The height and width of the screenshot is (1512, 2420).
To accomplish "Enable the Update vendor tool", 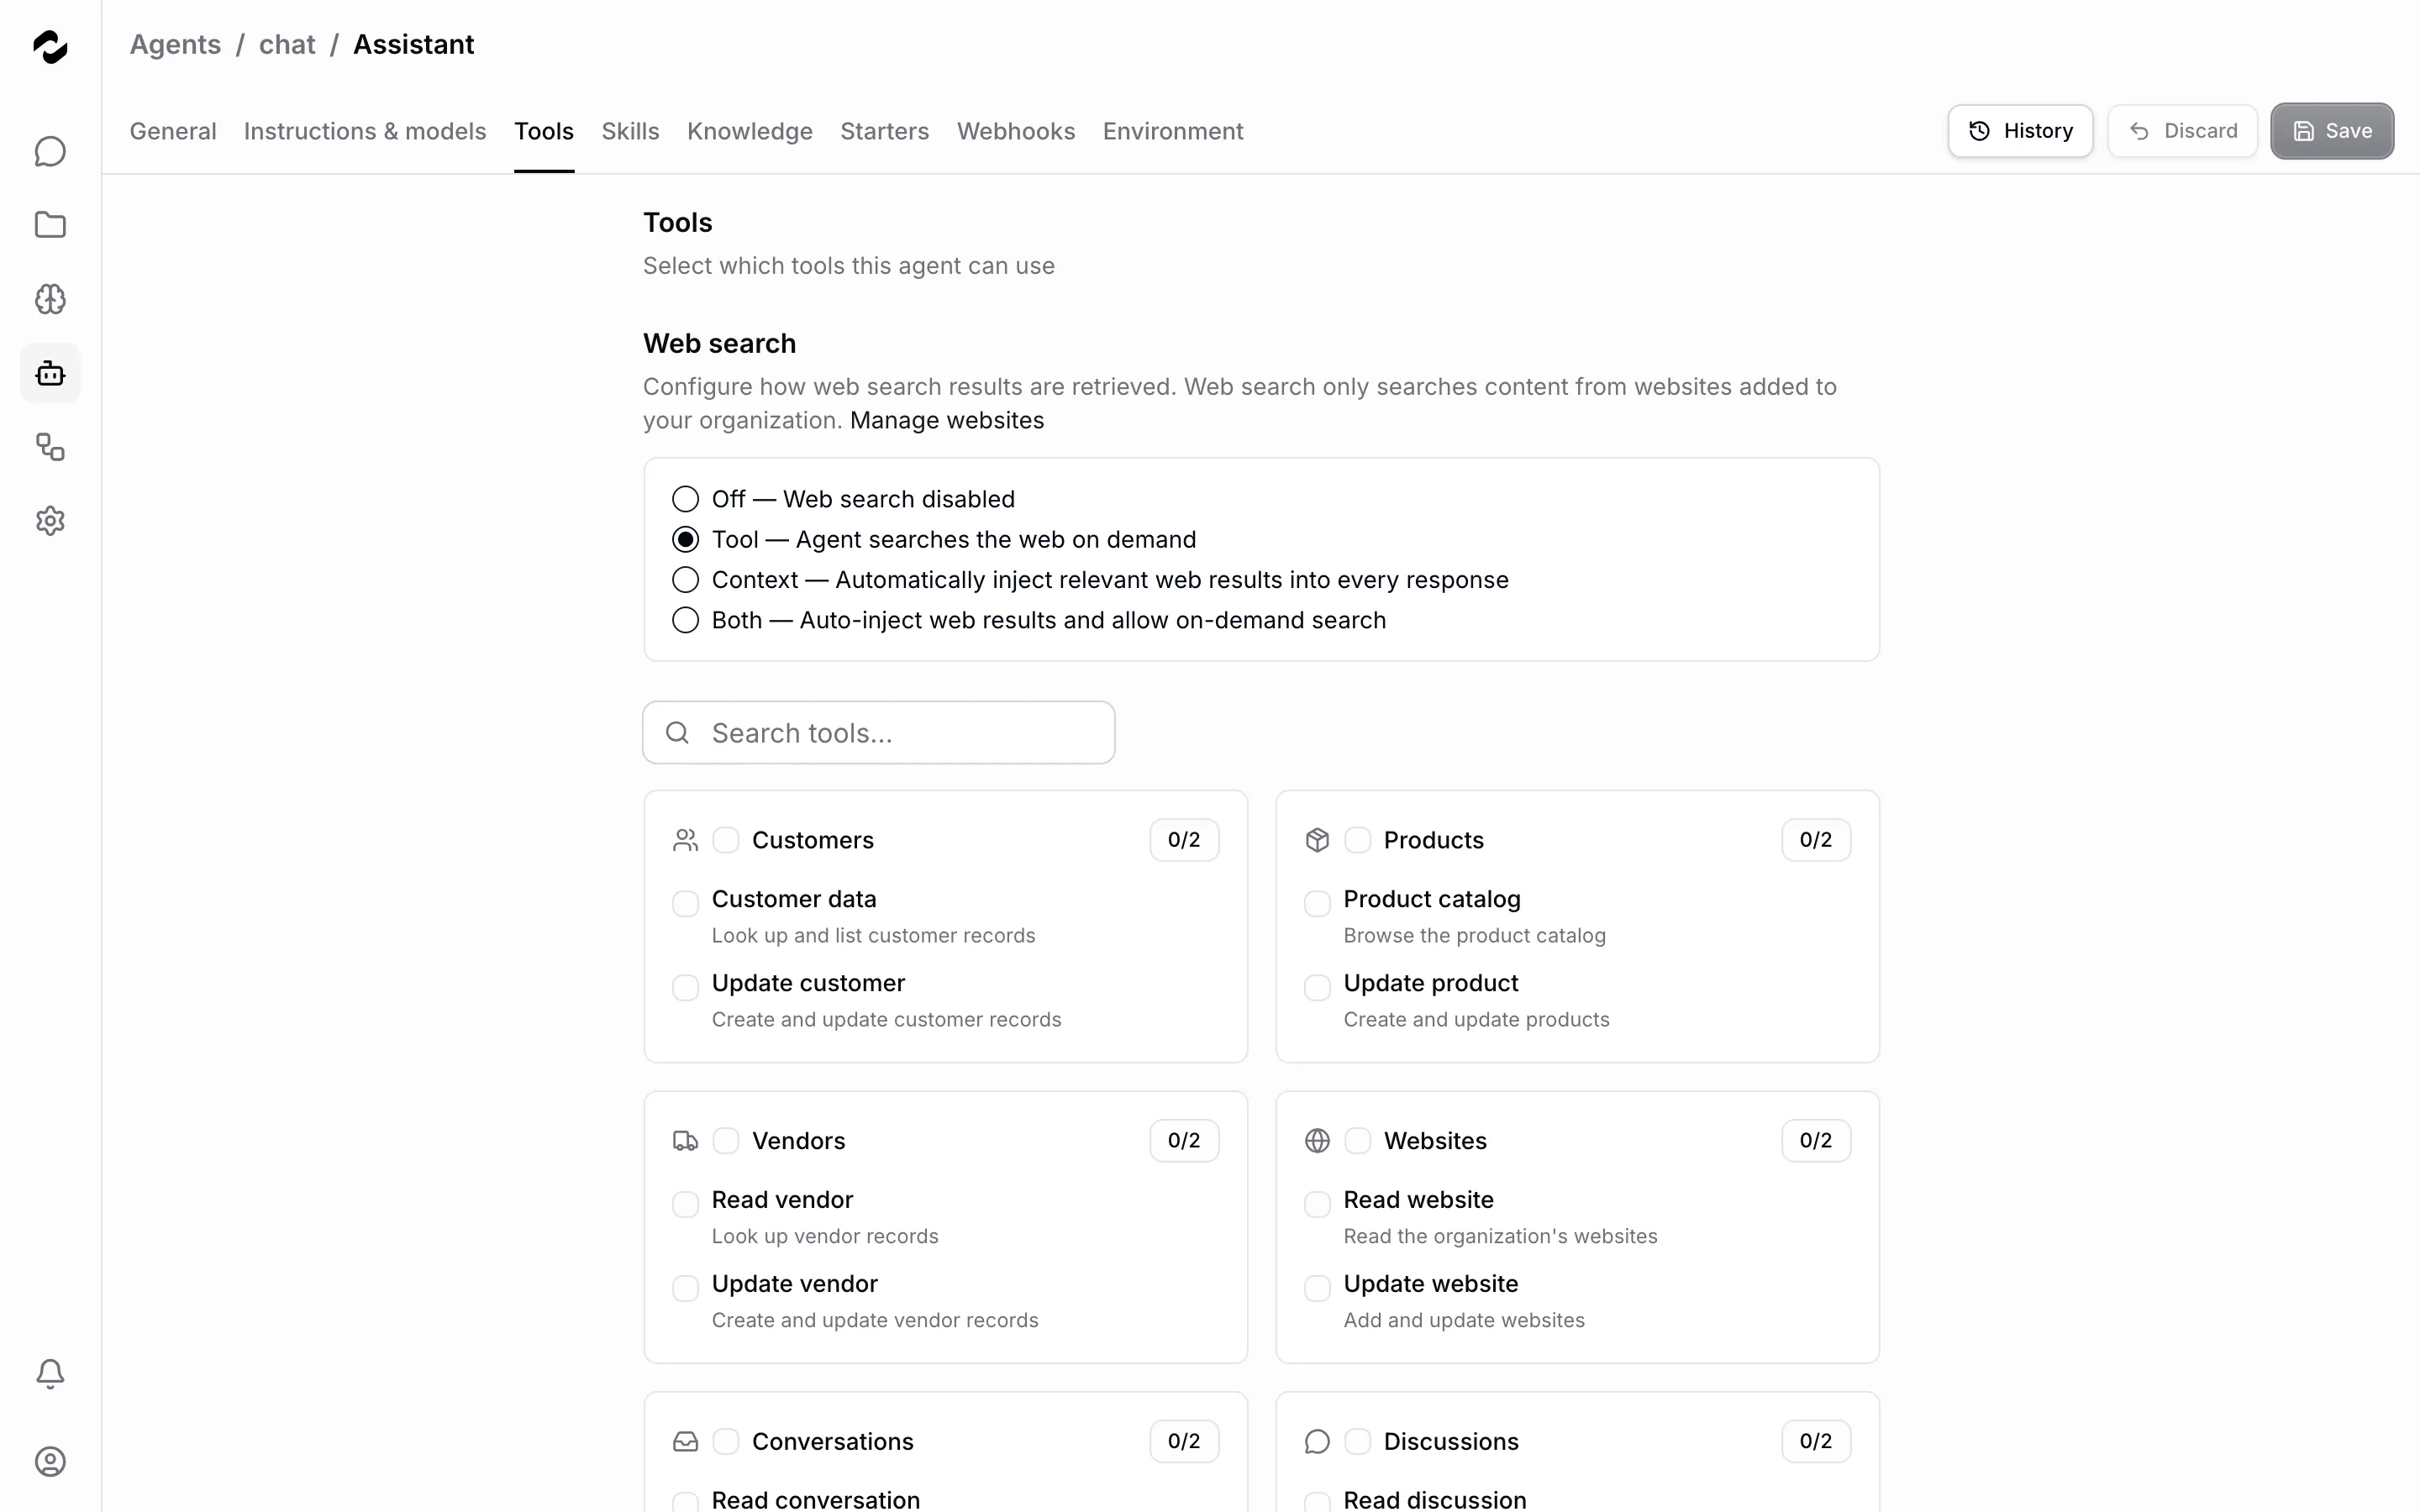I will coord(685,1289).
